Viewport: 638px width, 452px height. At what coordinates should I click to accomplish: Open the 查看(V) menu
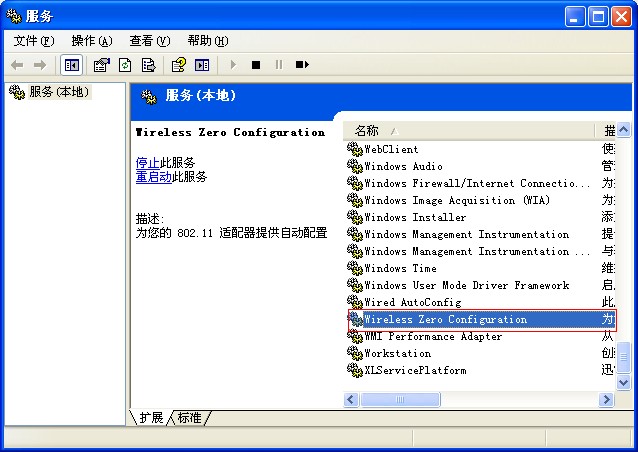(150, 41)
